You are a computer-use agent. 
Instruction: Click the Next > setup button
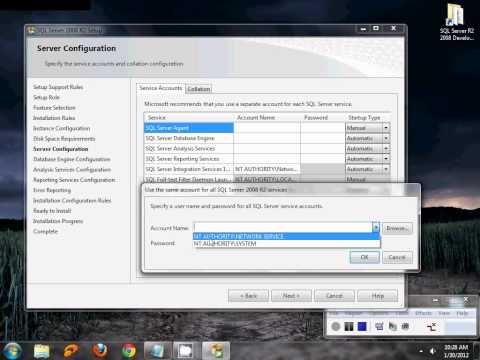pos(291,296)
